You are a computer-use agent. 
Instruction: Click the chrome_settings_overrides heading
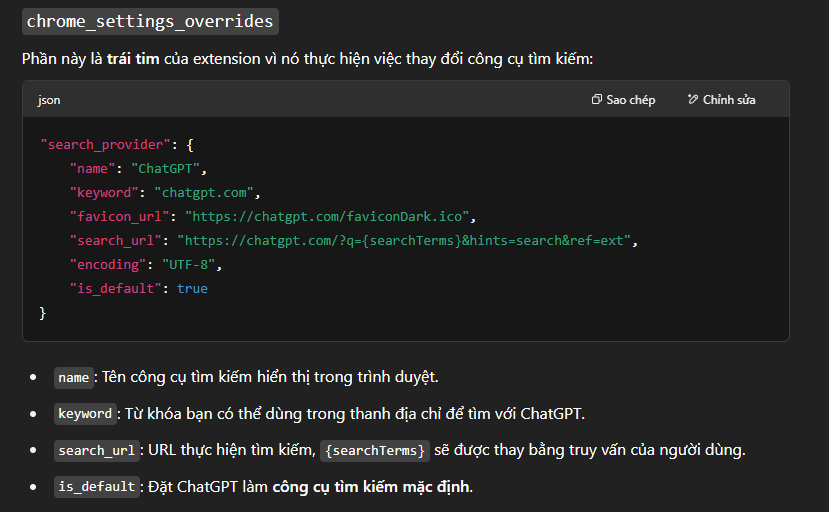tap(150, 21)
